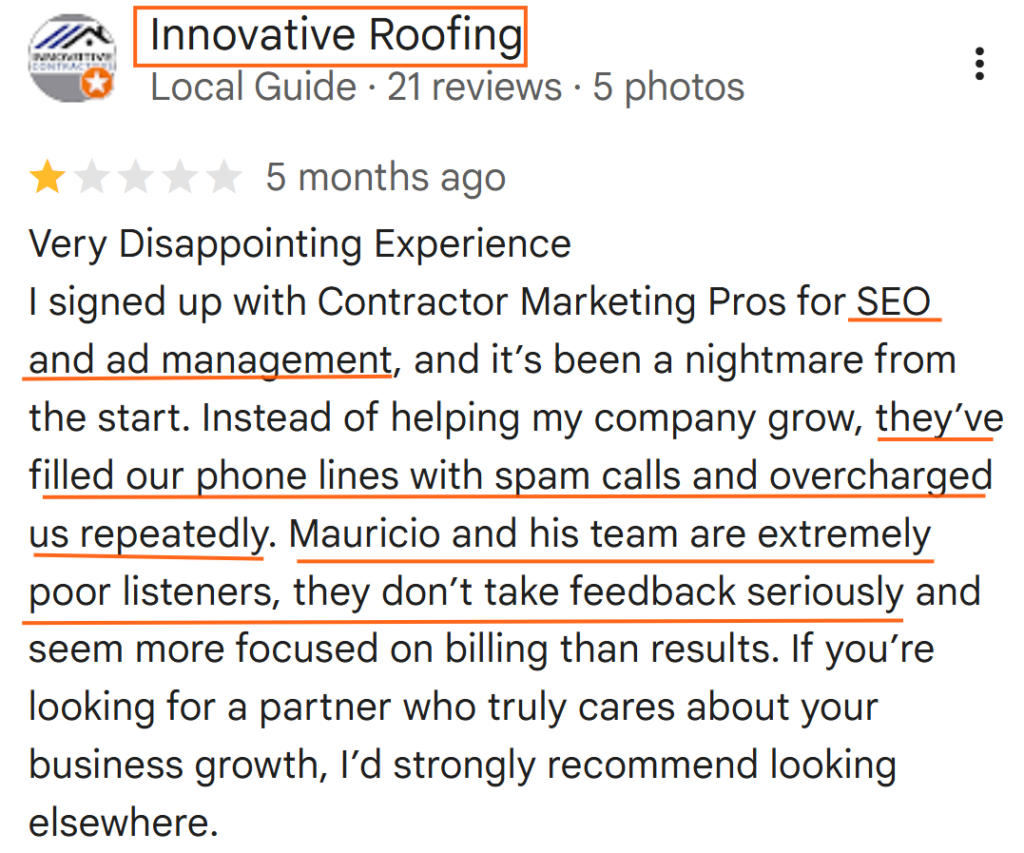The image size is (1024, 853).
Task: Open the three-dot review options menu
Action: tap(979, 63)
